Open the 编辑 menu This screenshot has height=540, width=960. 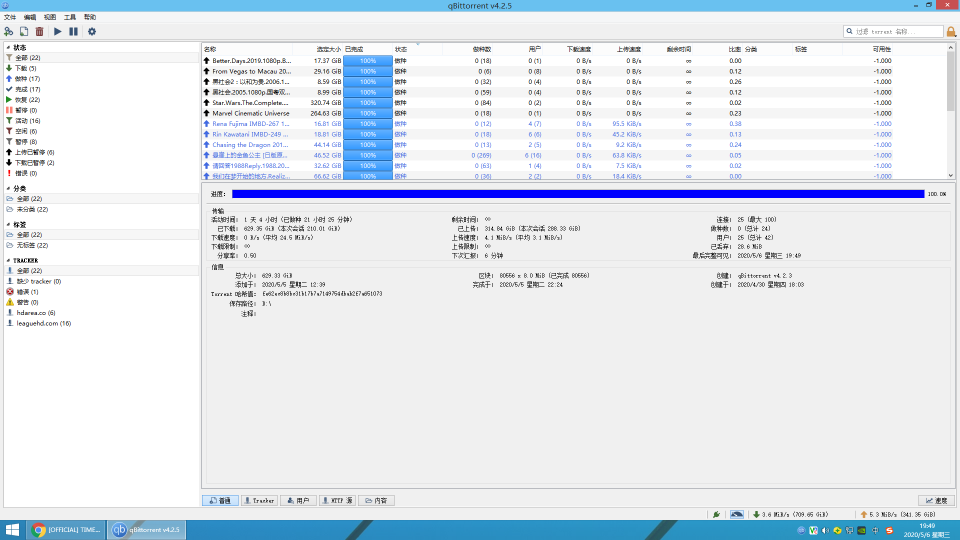pos(29,17)
